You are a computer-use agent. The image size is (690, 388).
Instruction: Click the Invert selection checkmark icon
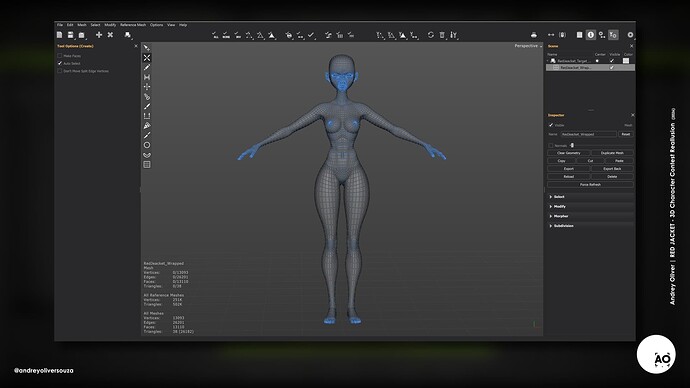[238, 35]
